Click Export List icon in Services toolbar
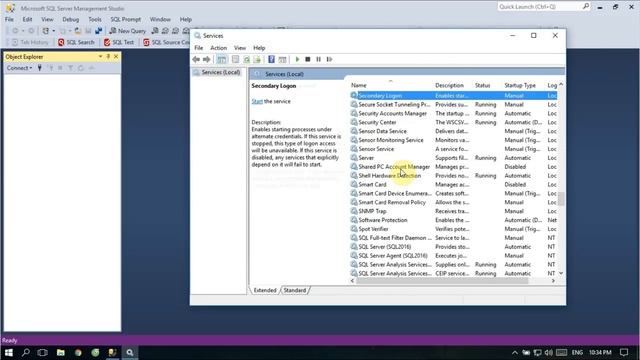The image size is (640, 360). (257, 60)
